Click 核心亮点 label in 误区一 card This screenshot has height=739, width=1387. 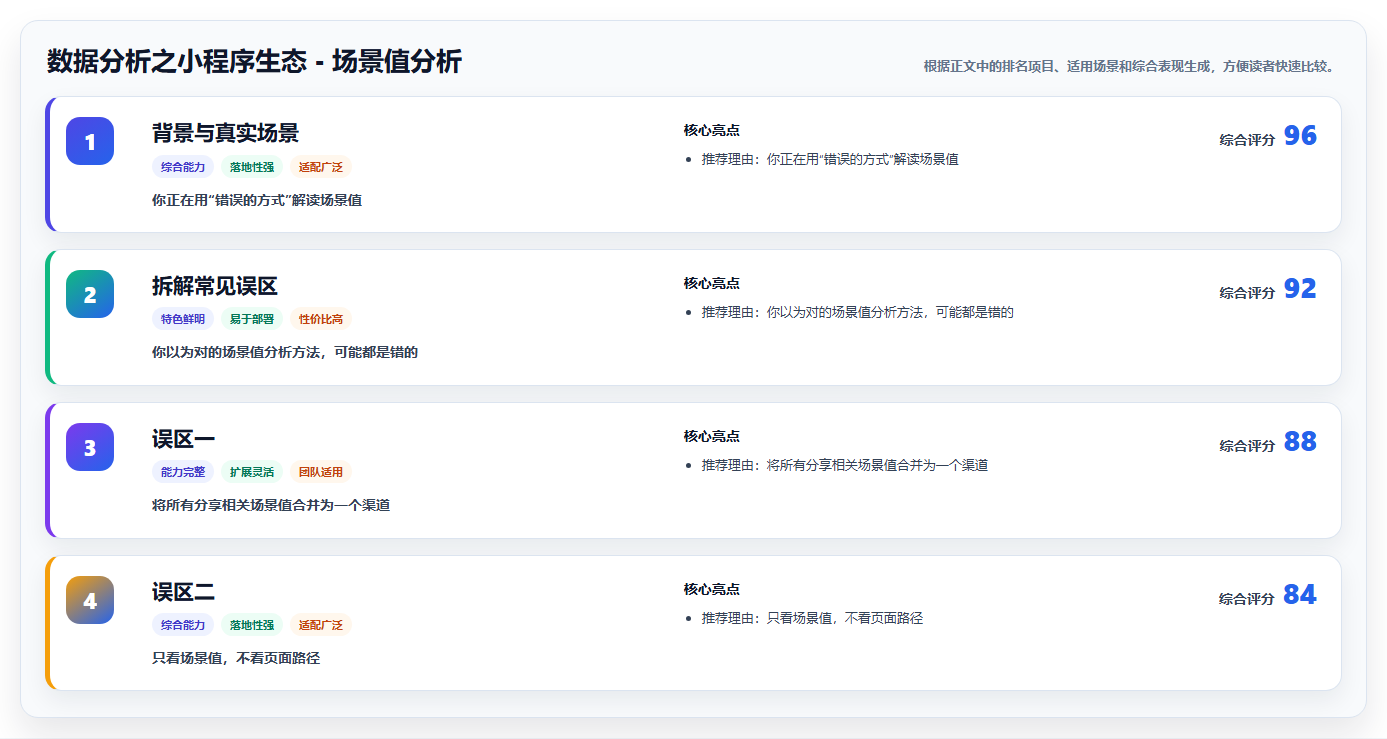(x=712, y=437)
